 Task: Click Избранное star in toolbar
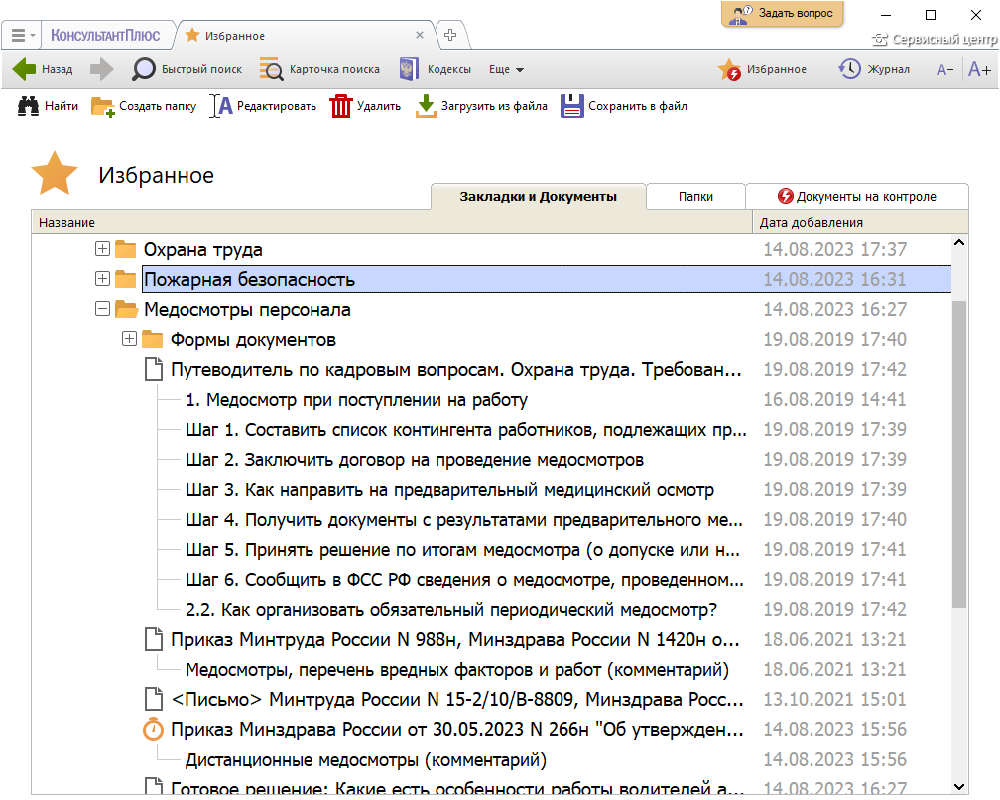point(762,69)
